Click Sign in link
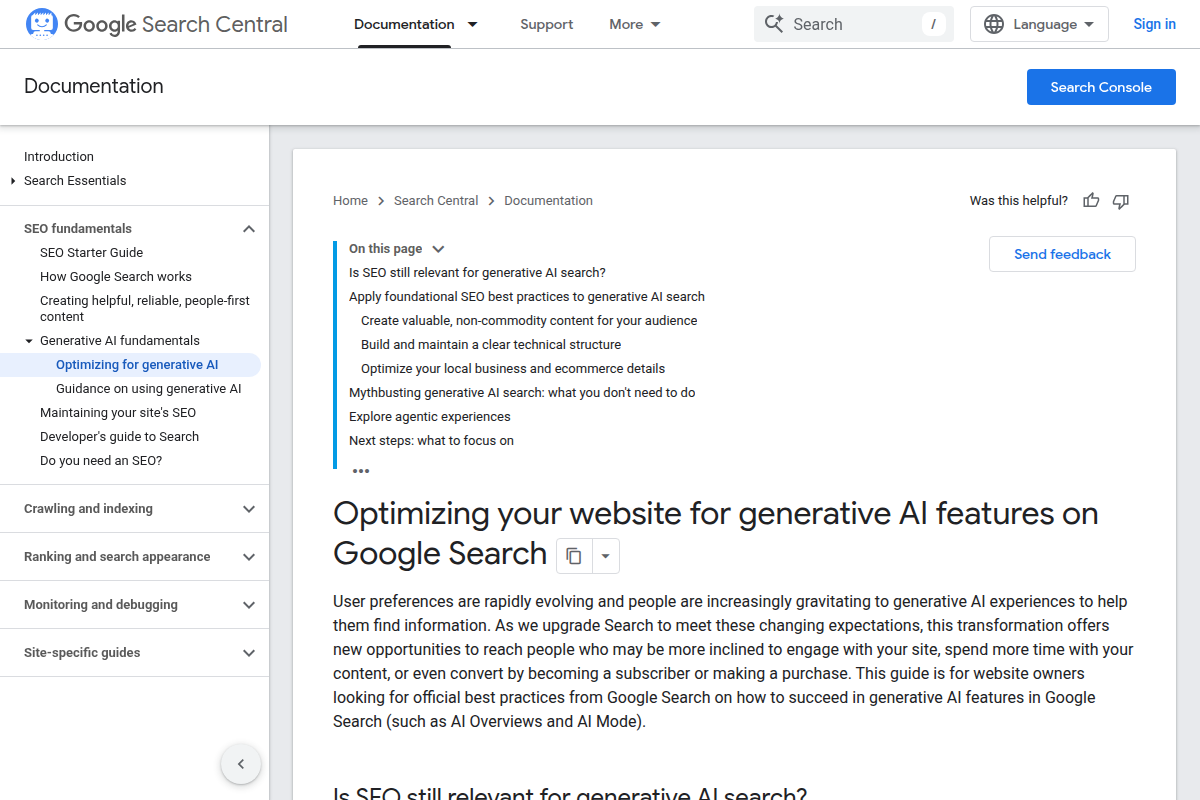 tap(1154, 24)
